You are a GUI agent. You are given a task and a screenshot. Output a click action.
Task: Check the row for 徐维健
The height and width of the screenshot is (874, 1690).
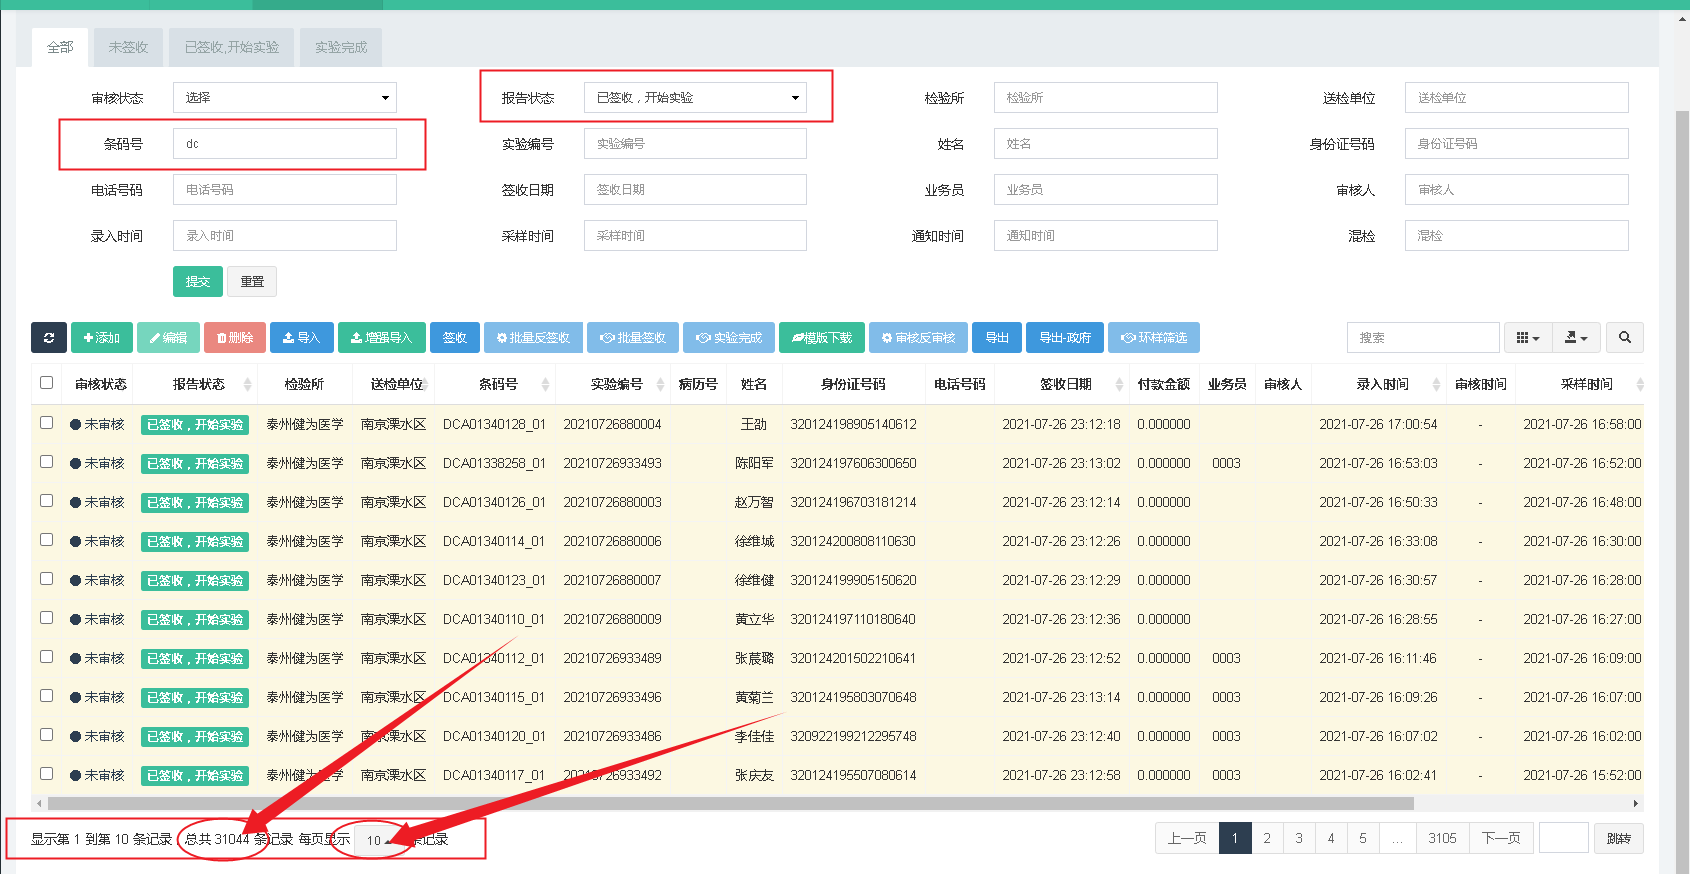point(46,578)
